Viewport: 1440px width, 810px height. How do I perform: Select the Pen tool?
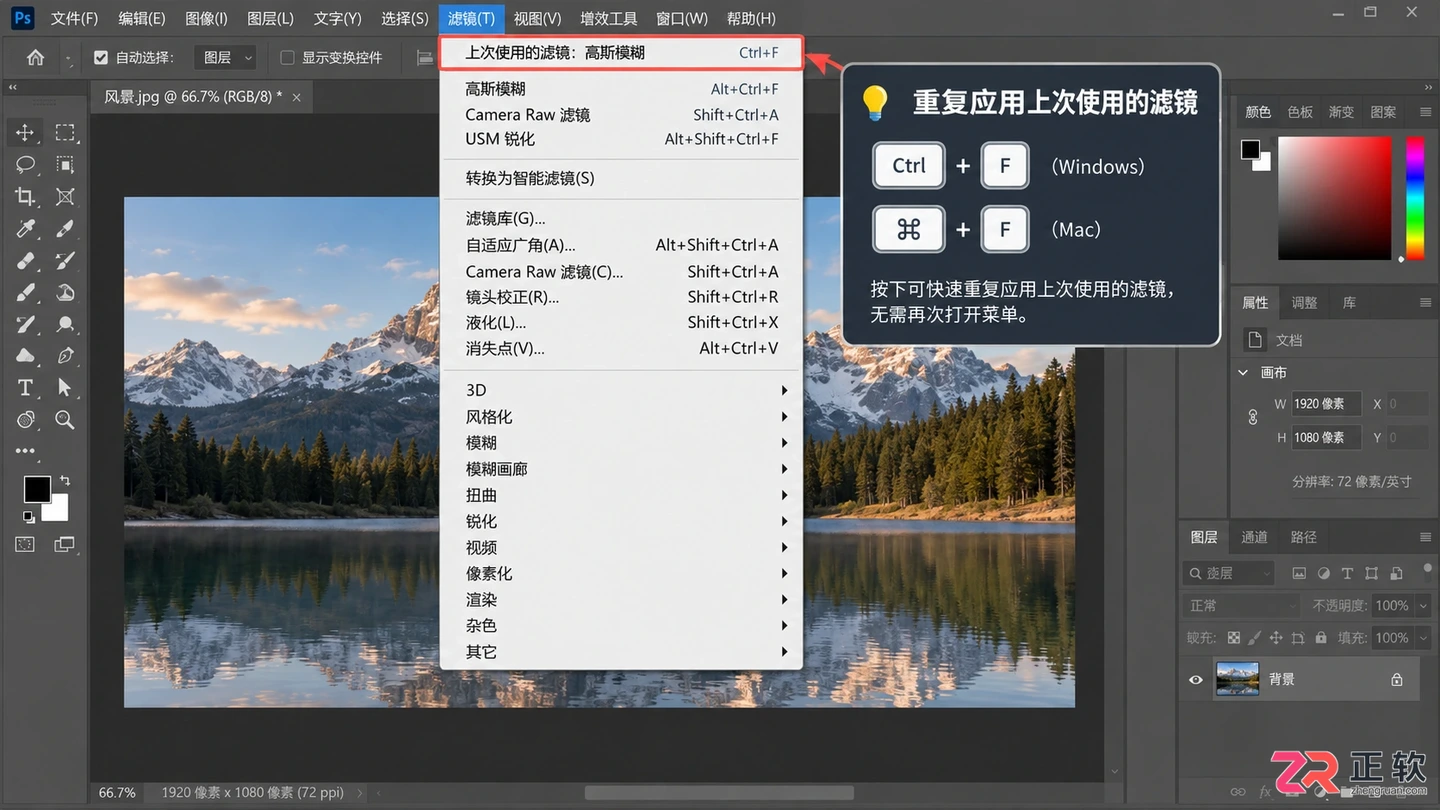click(x=65, y=356)
